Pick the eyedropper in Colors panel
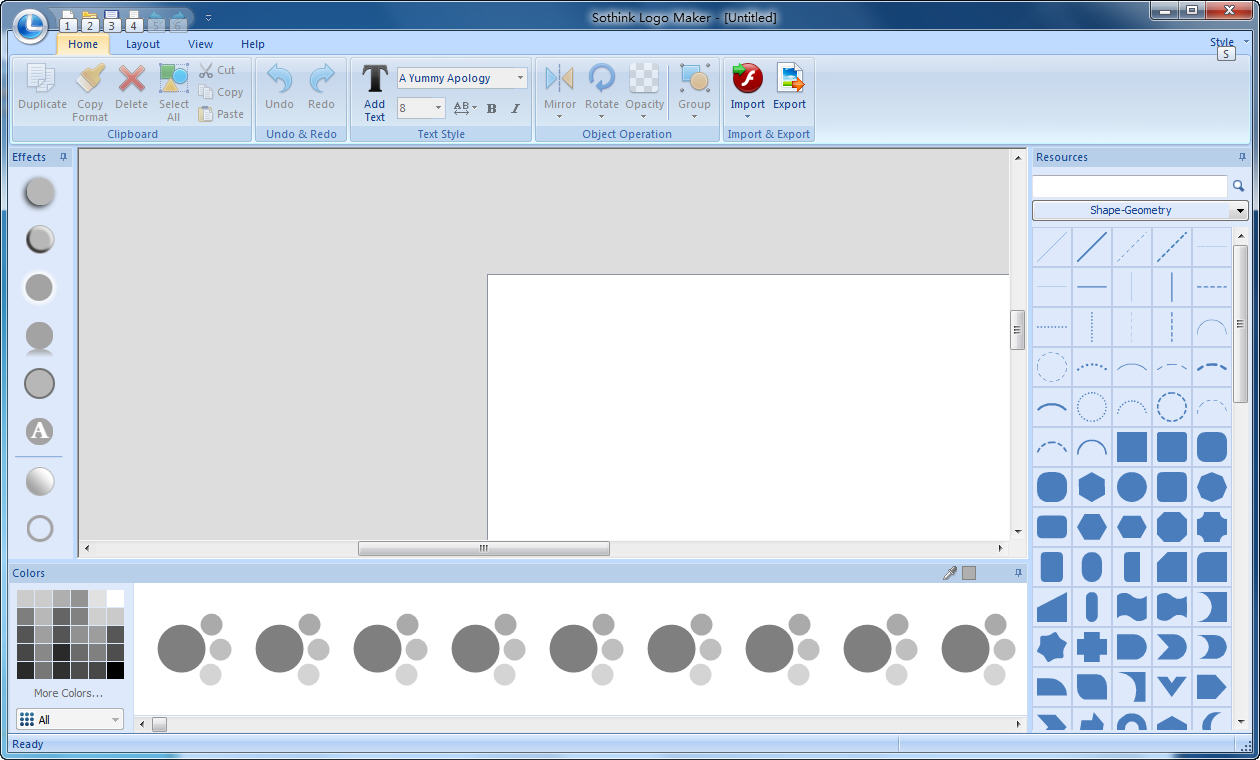Viewport: 1260px width, 760px height. click(950, 573)
